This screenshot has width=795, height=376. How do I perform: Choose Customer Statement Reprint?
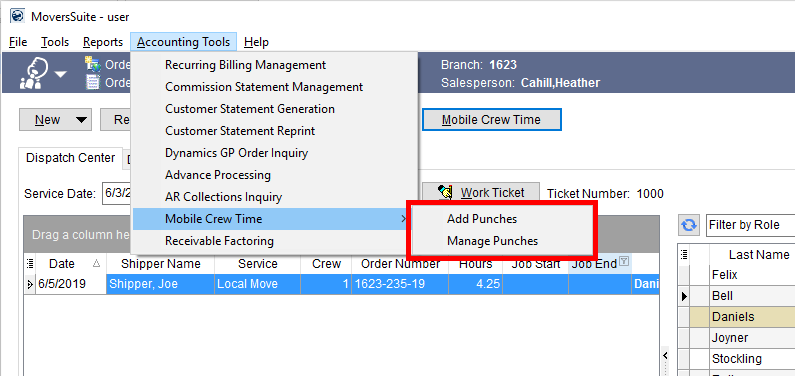pos(274,131)
